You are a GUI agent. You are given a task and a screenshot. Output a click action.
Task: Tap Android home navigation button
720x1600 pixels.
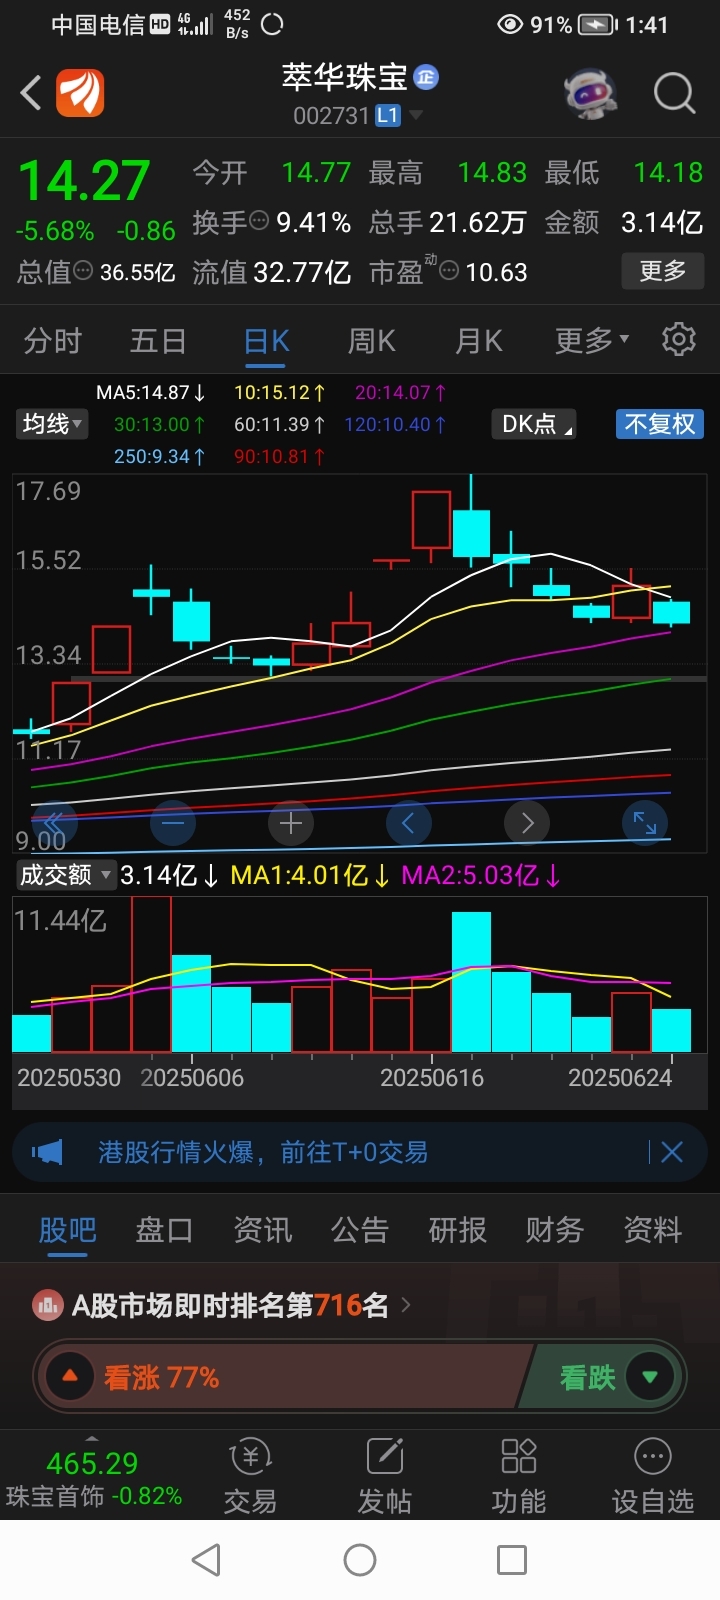point(360,1560)
